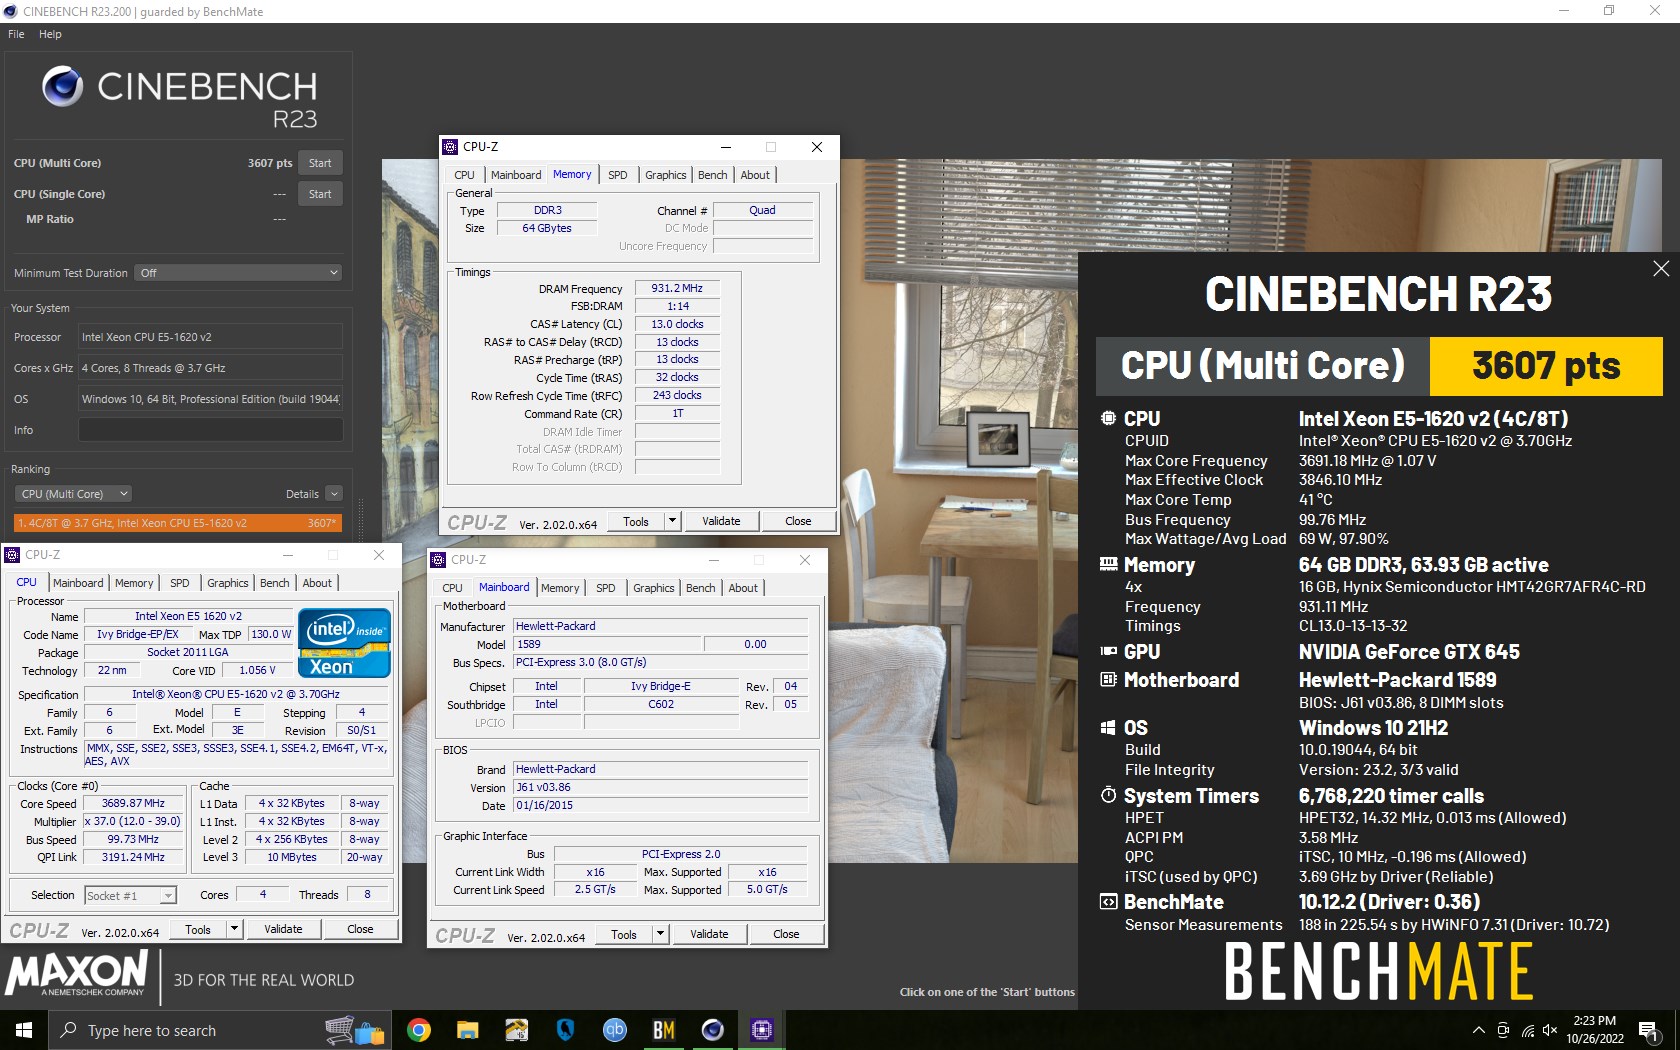This screenshot has width=1680, height=1050.
Task: Click the BenchMate BM taskbar icon
Action: tap(663, 1030)
